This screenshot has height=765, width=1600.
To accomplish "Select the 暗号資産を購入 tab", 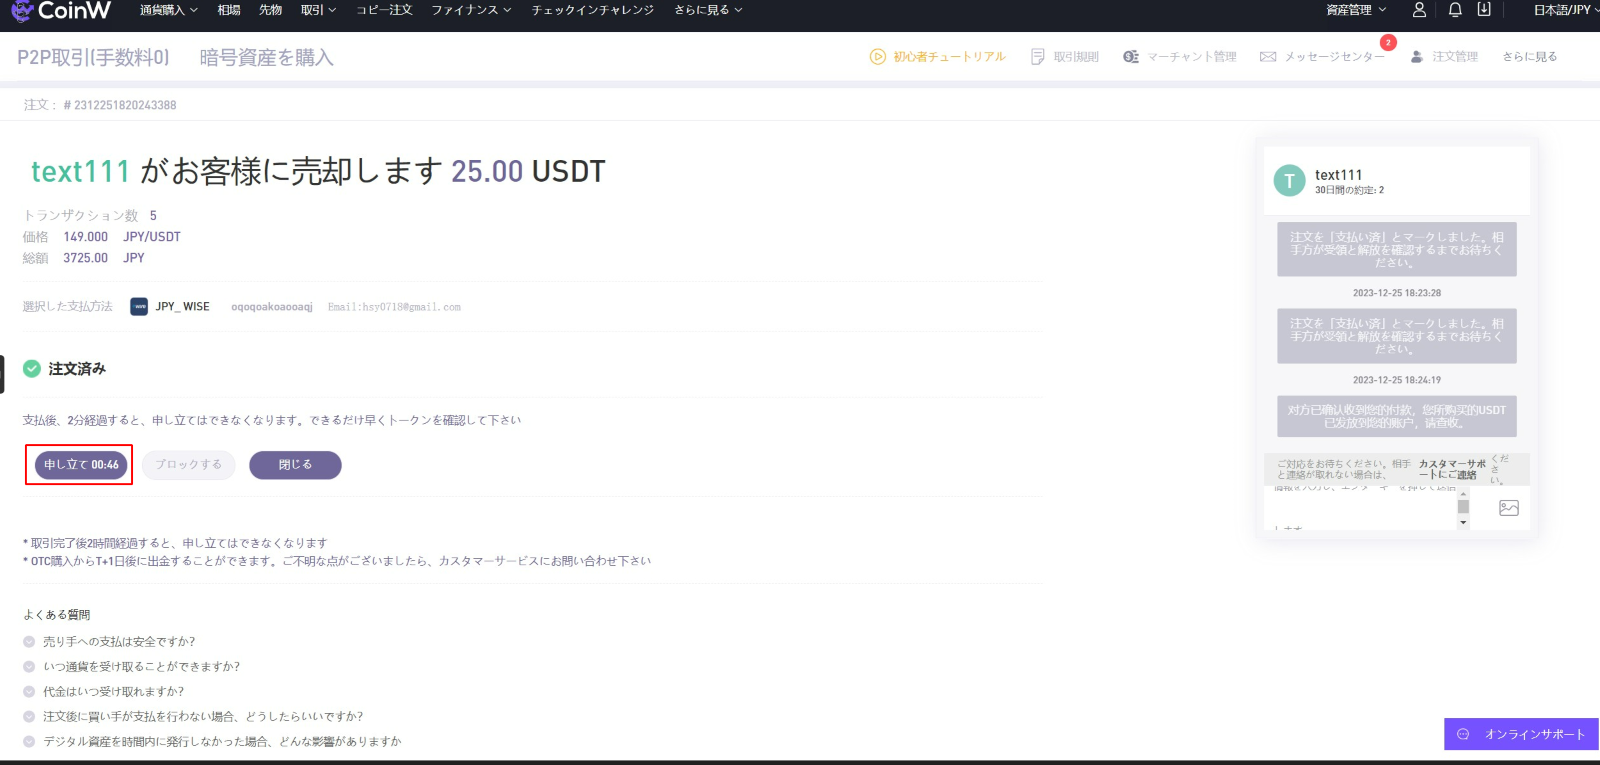I will (x=267, y=58).
